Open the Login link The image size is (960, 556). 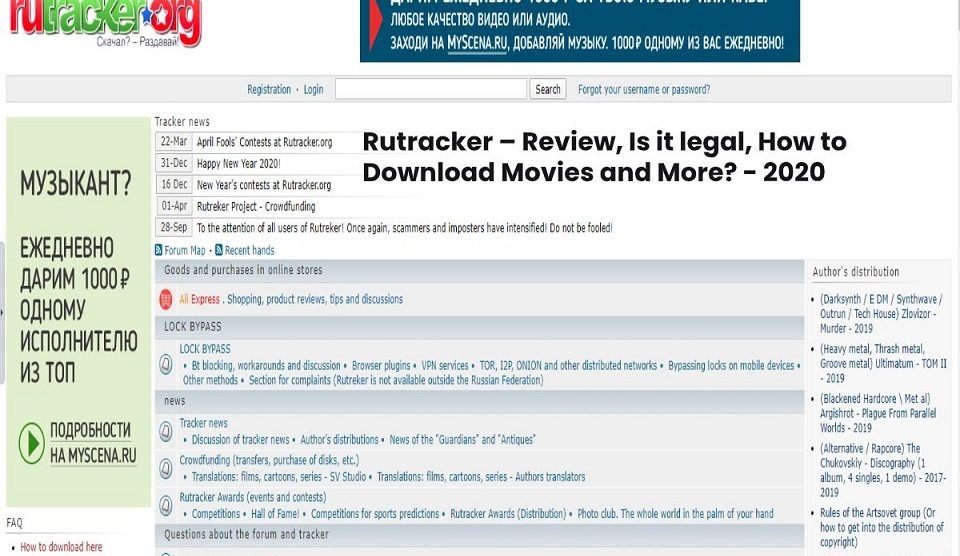point(313,89)
